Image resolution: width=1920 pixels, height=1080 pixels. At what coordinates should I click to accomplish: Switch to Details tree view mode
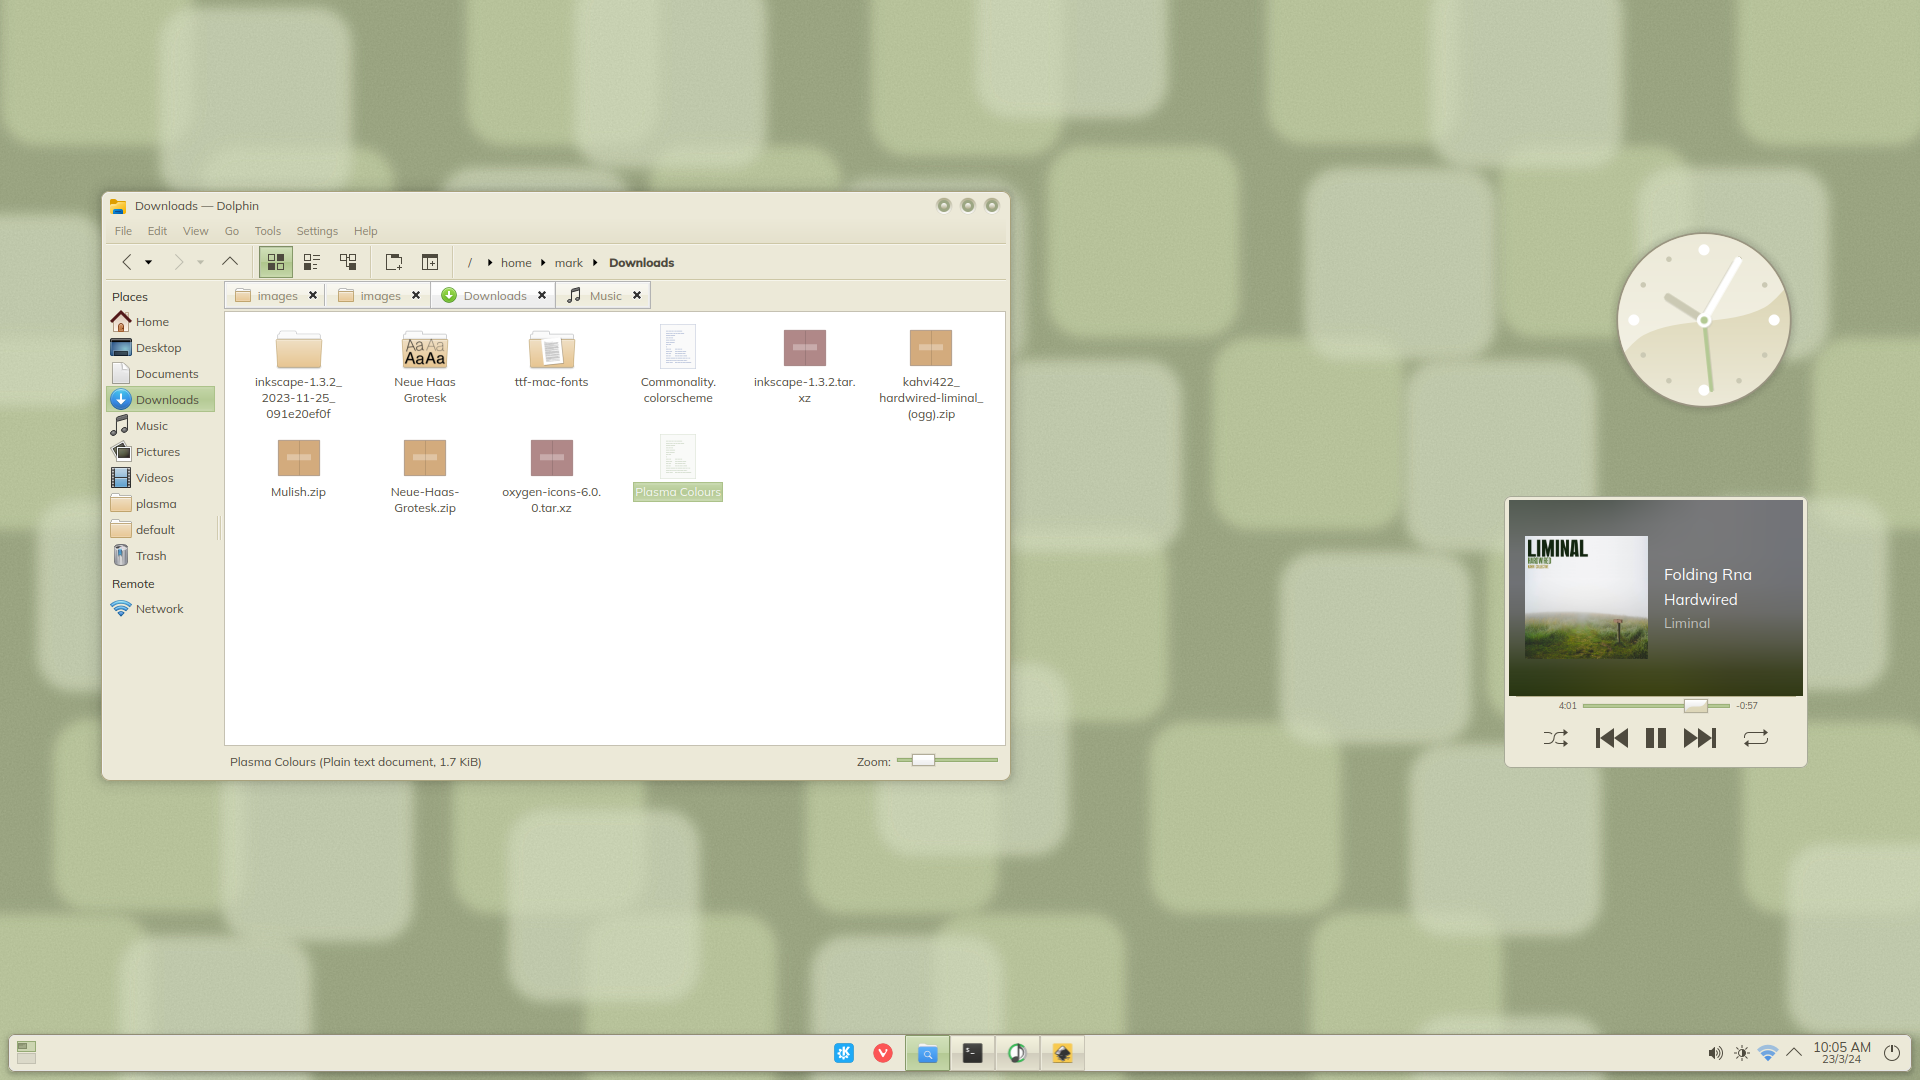348,262
